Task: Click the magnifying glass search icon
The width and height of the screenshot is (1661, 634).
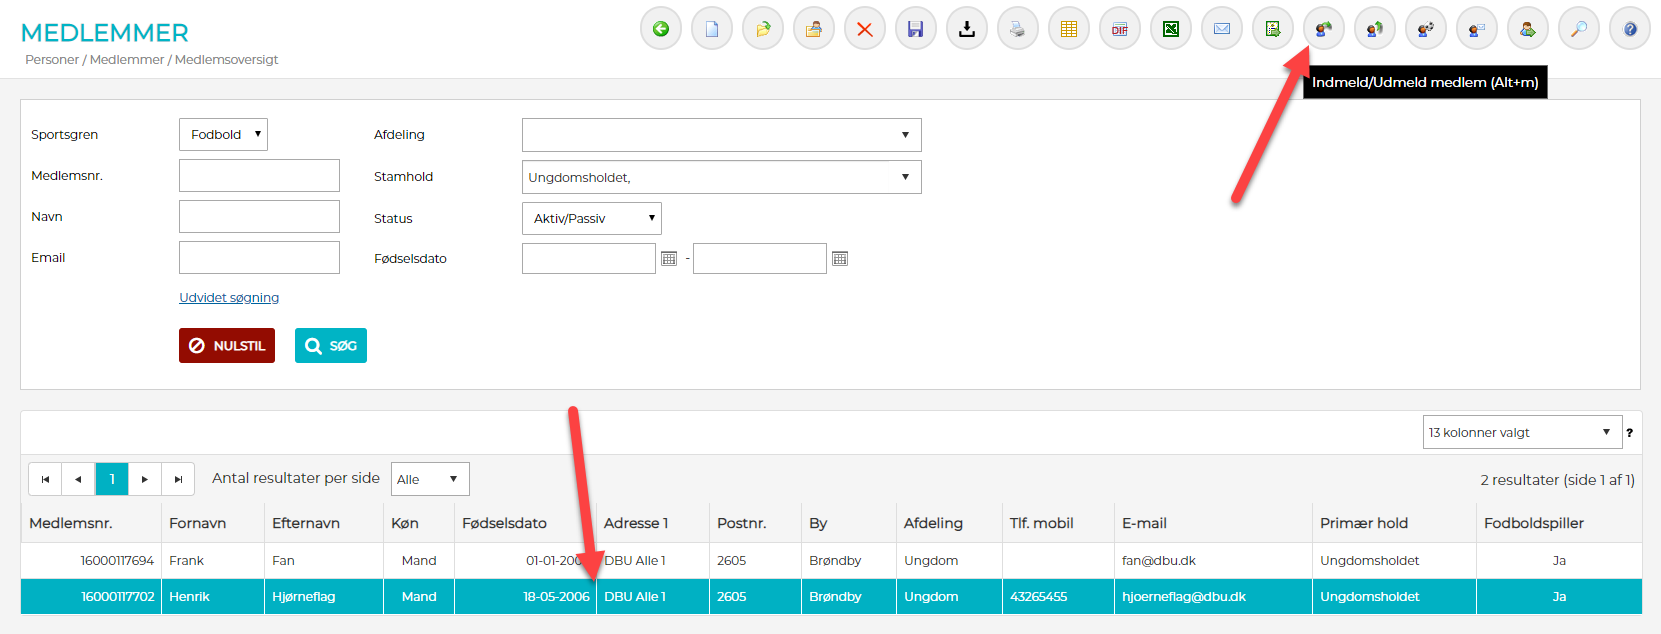Action: tap(1579, 29)
